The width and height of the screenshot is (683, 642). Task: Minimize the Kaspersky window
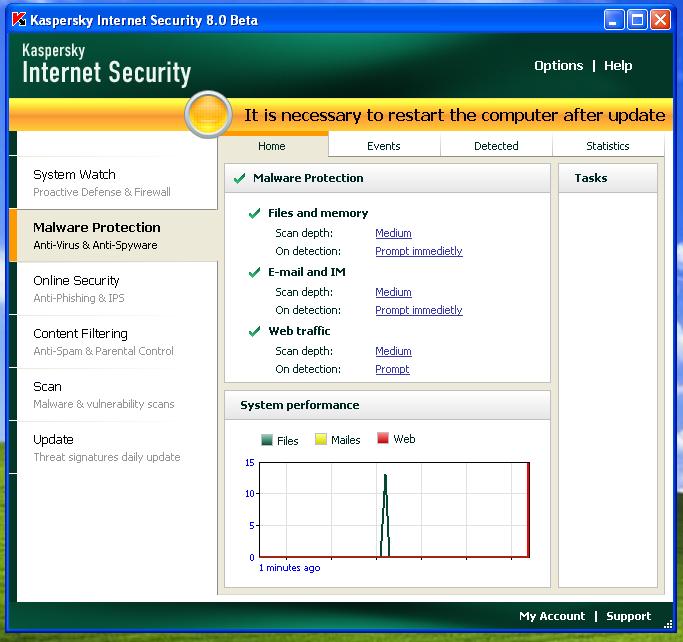tap(614, 20)
